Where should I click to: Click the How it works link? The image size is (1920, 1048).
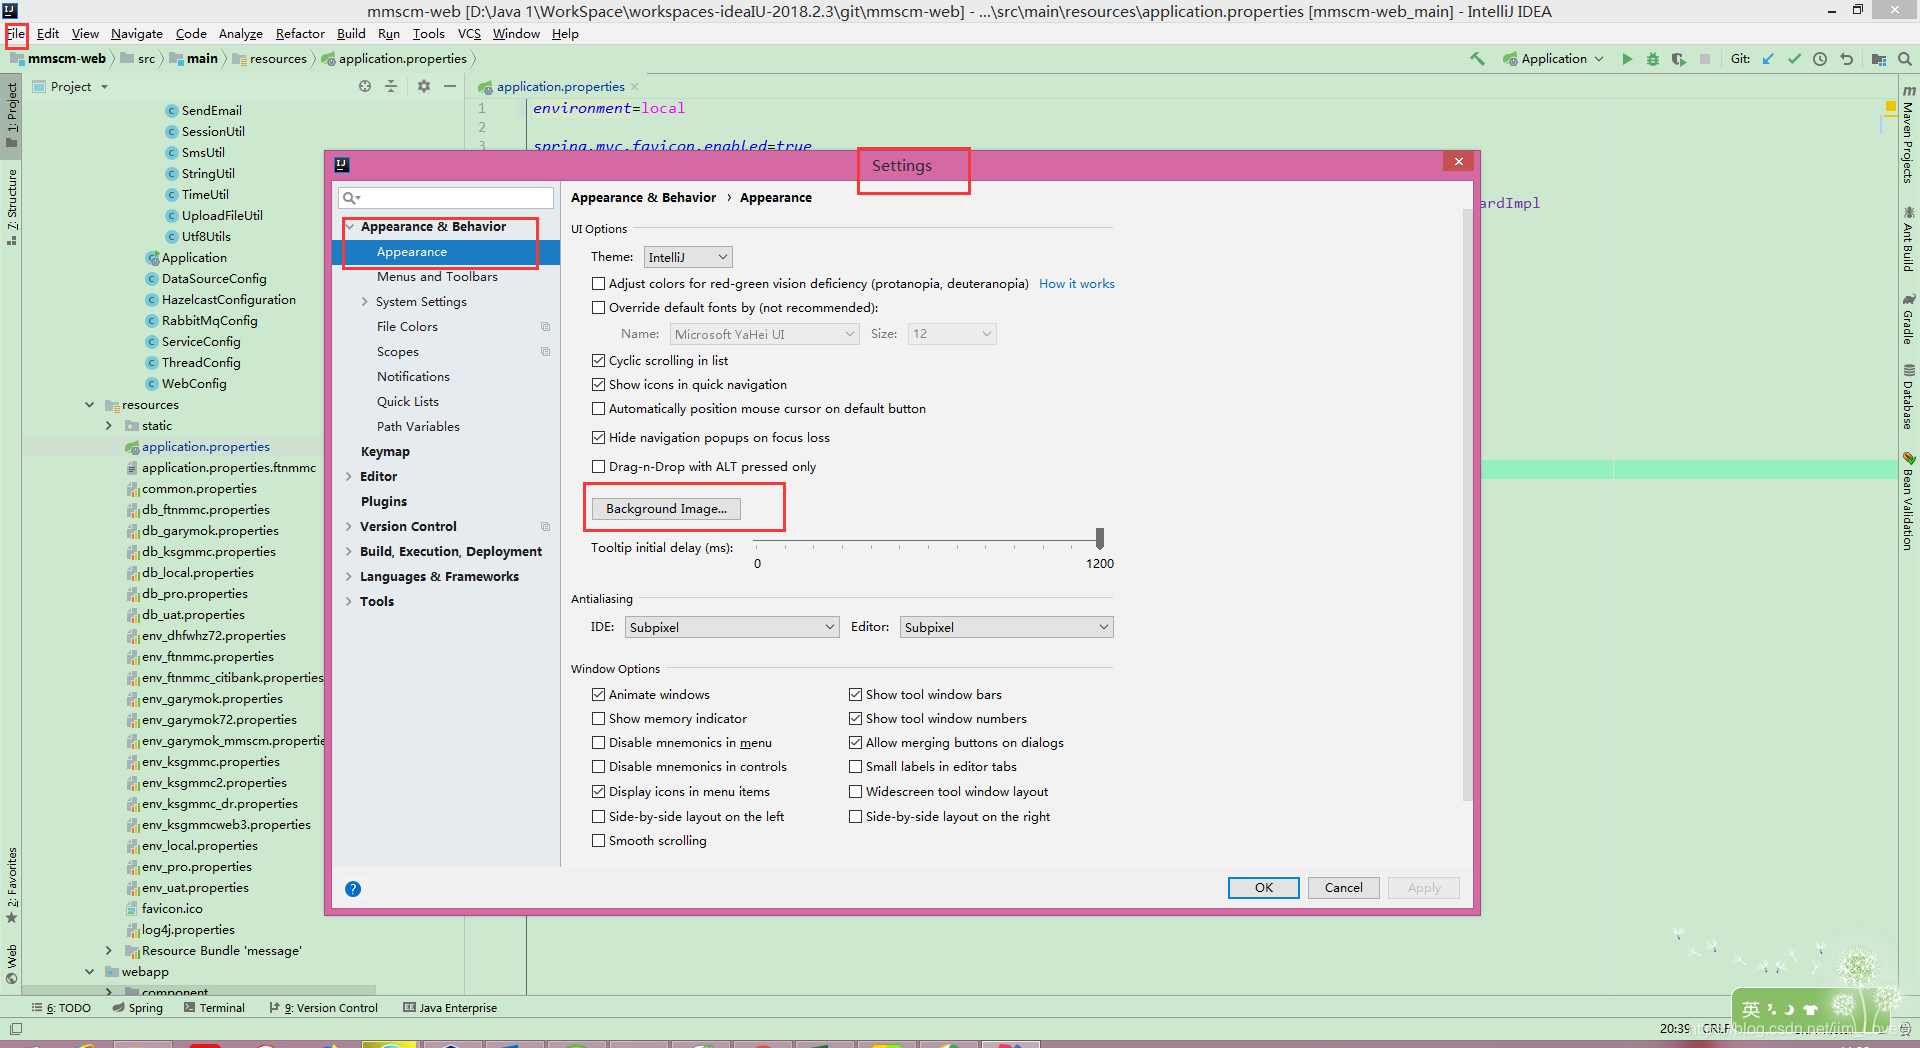click(1077, 284)
